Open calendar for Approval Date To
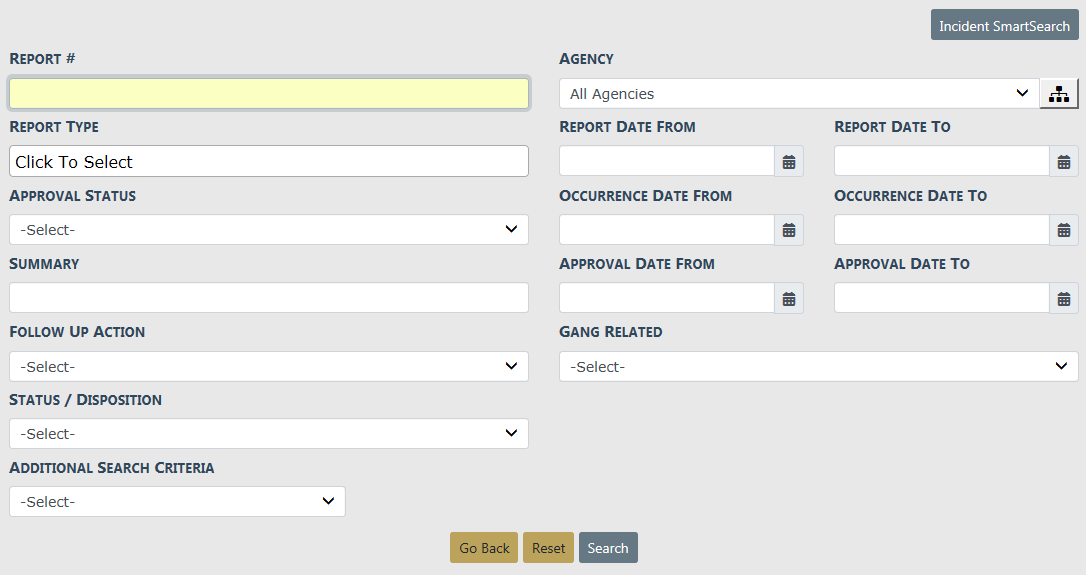This screenshot has height=575, width=1086. coord(1064,298)
